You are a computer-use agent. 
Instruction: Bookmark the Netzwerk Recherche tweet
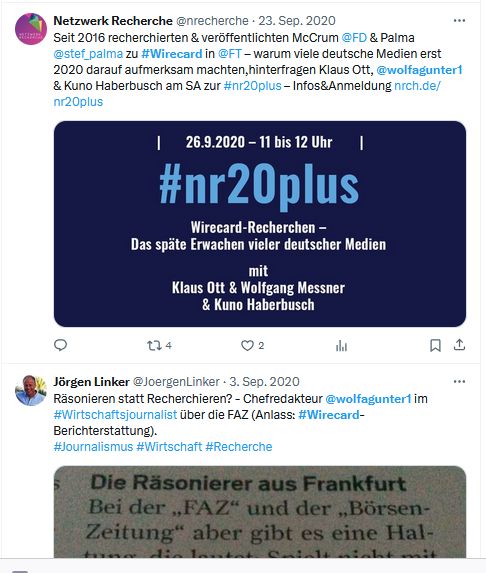(435, 345)
